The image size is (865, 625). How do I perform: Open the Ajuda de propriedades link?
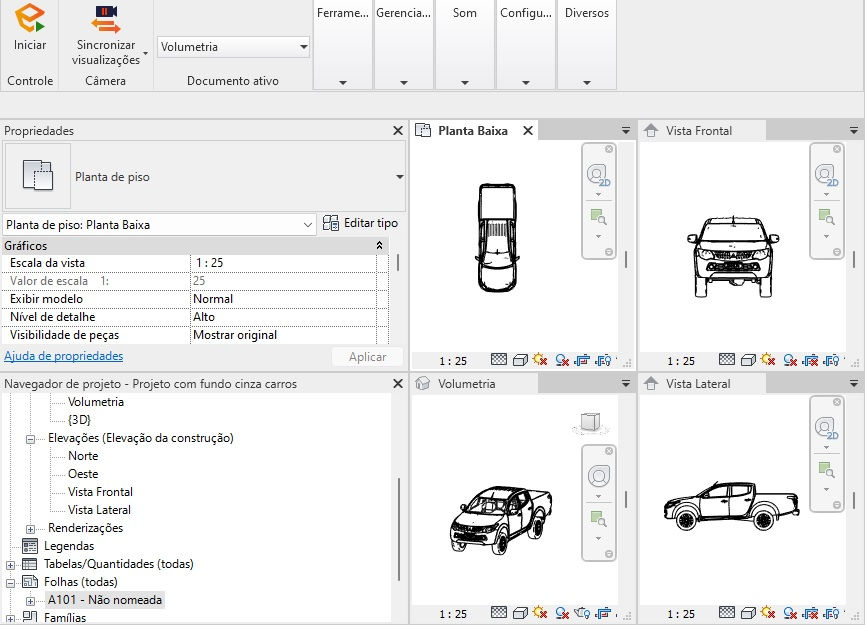coord(63,356)
